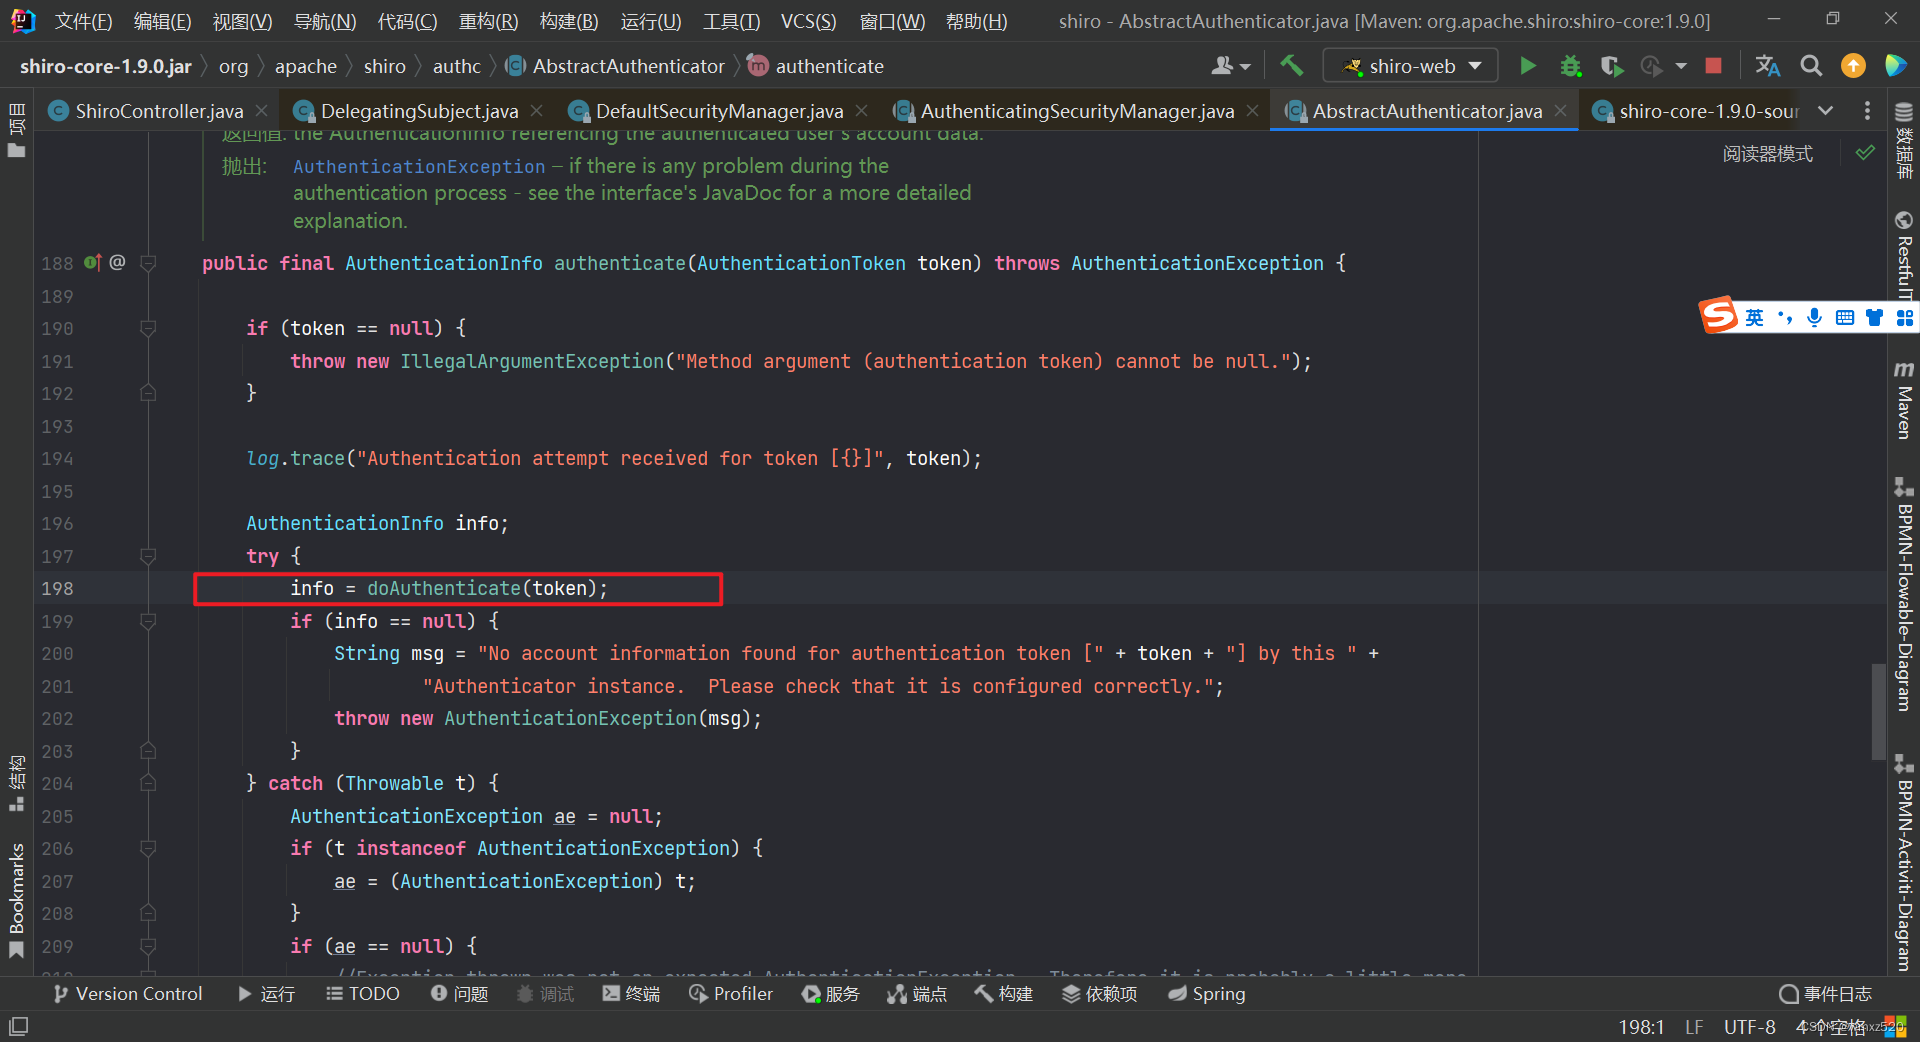
Task: Click the override gutter icon on line 188
Action: click(92, 263)
